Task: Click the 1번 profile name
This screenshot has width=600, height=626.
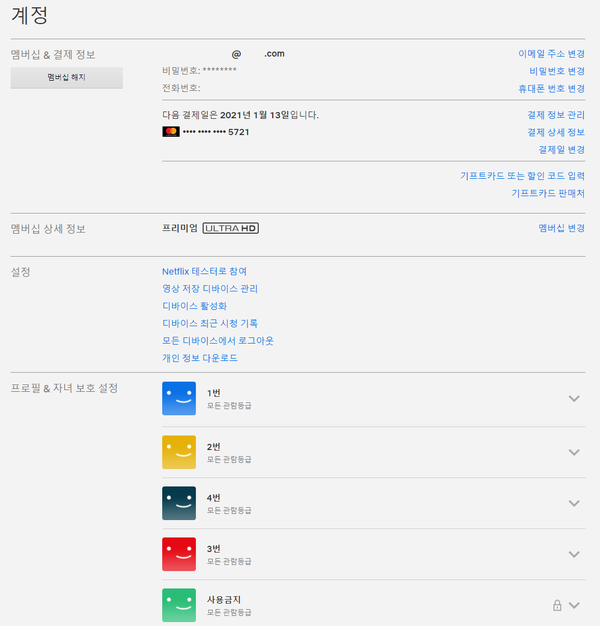Action: pyautogui.click(x=214, y=393)
